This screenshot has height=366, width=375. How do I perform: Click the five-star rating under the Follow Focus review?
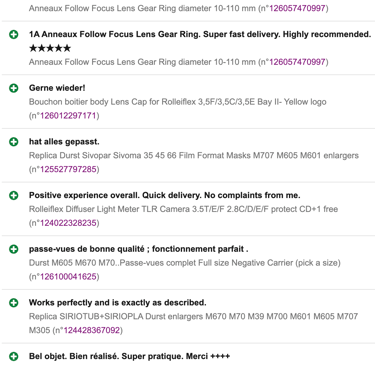pos(50,48)
